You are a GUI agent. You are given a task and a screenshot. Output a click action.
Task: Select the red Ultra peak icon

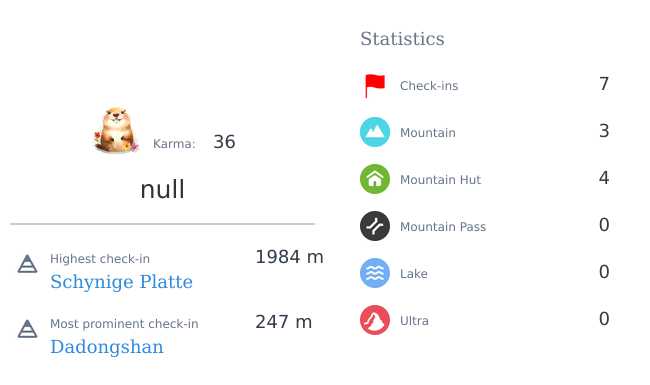tap(375, 320)
